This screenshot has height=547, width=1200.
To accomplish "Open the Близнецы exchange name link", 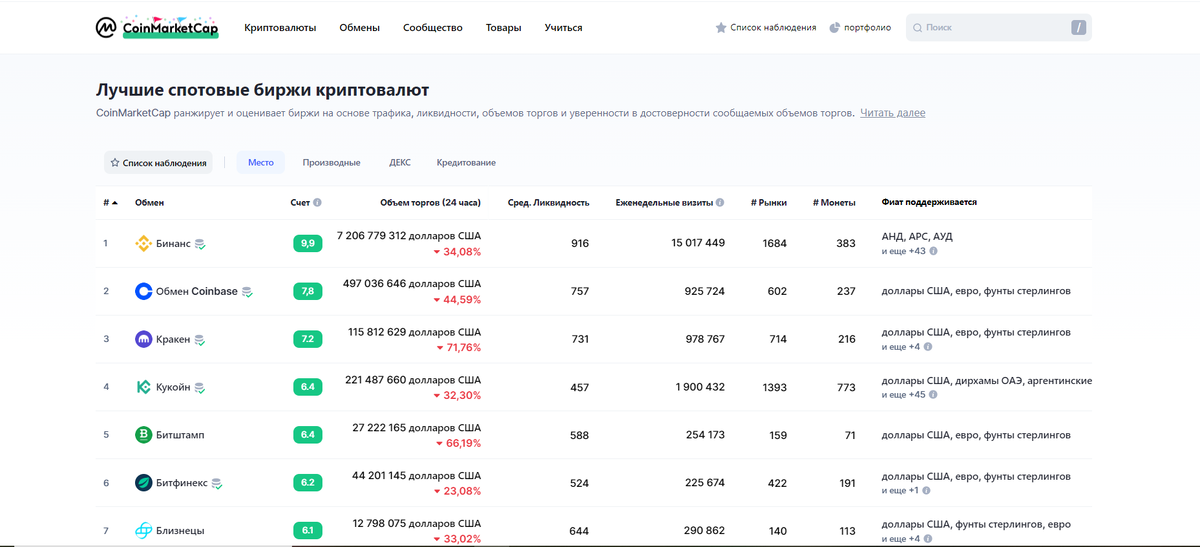I will 180,531.
